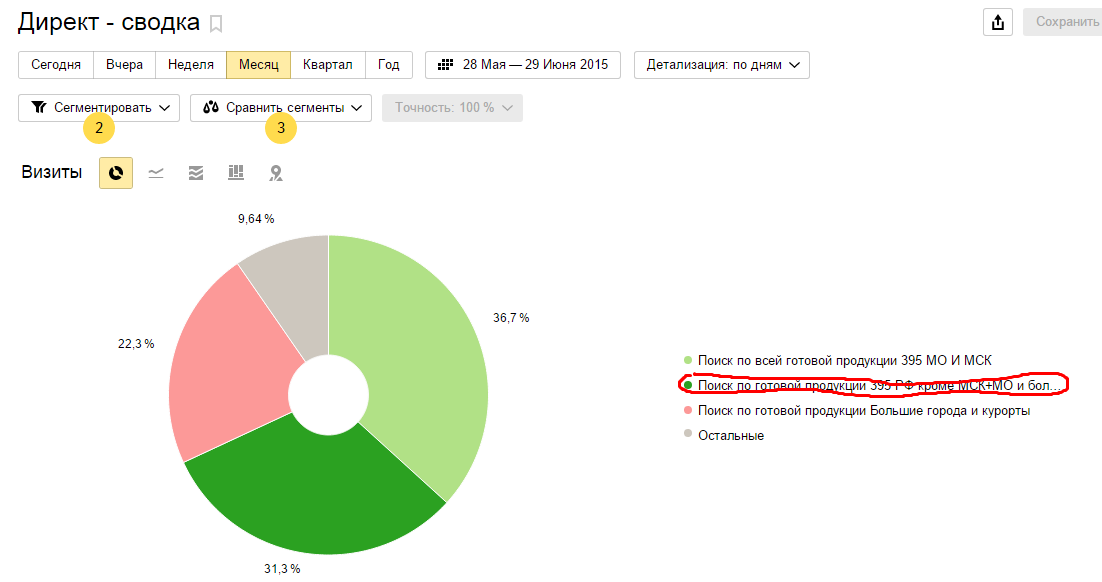Open the Точность: 100 % dropdown
1102x582 pixels.
[453, 108]
